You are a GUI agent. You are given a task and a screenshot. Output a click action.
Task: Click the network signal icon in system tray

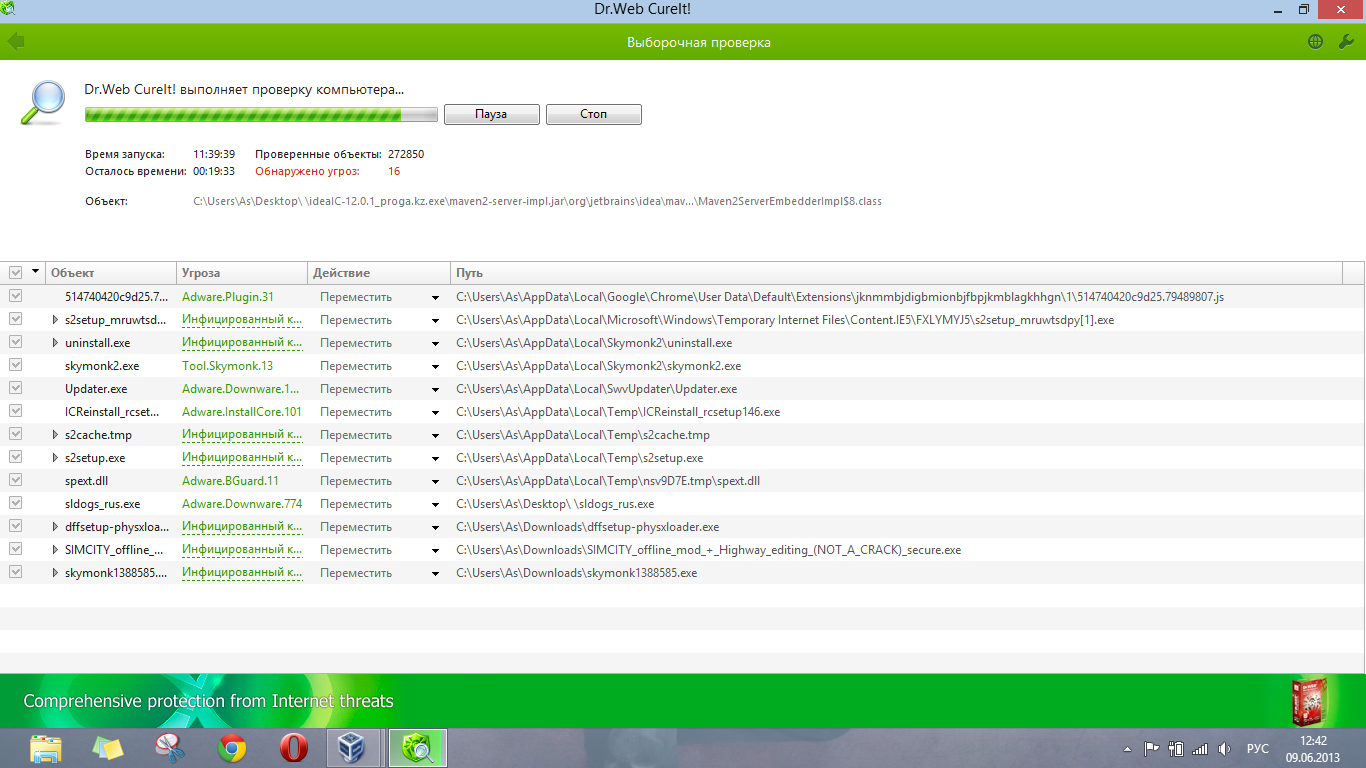[1201, 746]
